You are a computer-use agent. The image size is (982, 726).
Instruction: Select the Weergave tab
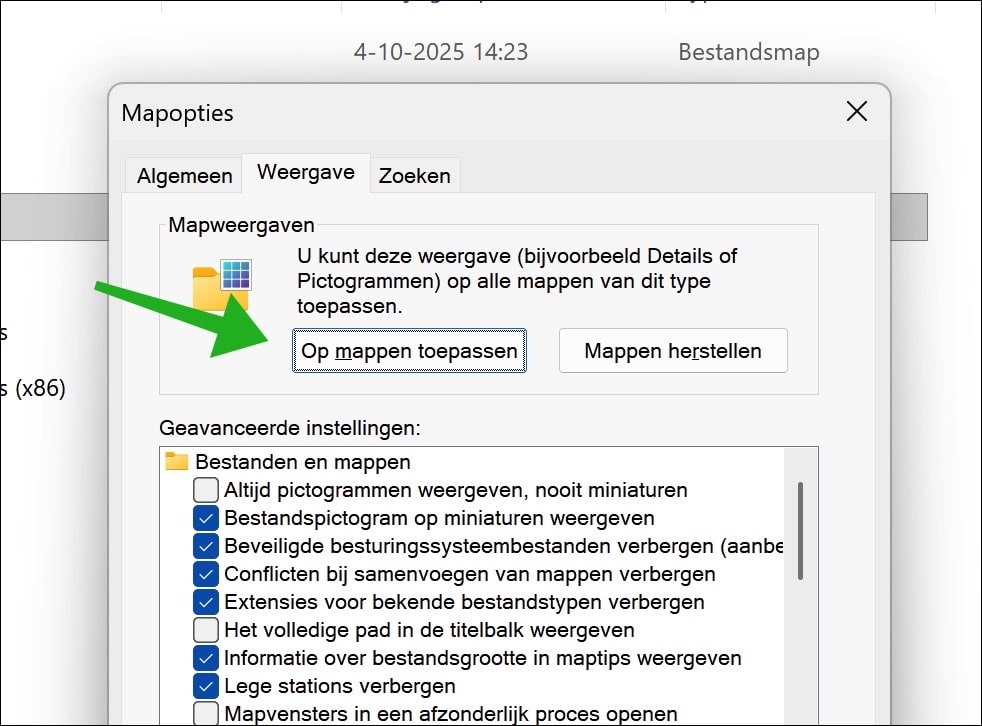pos(305,172)
